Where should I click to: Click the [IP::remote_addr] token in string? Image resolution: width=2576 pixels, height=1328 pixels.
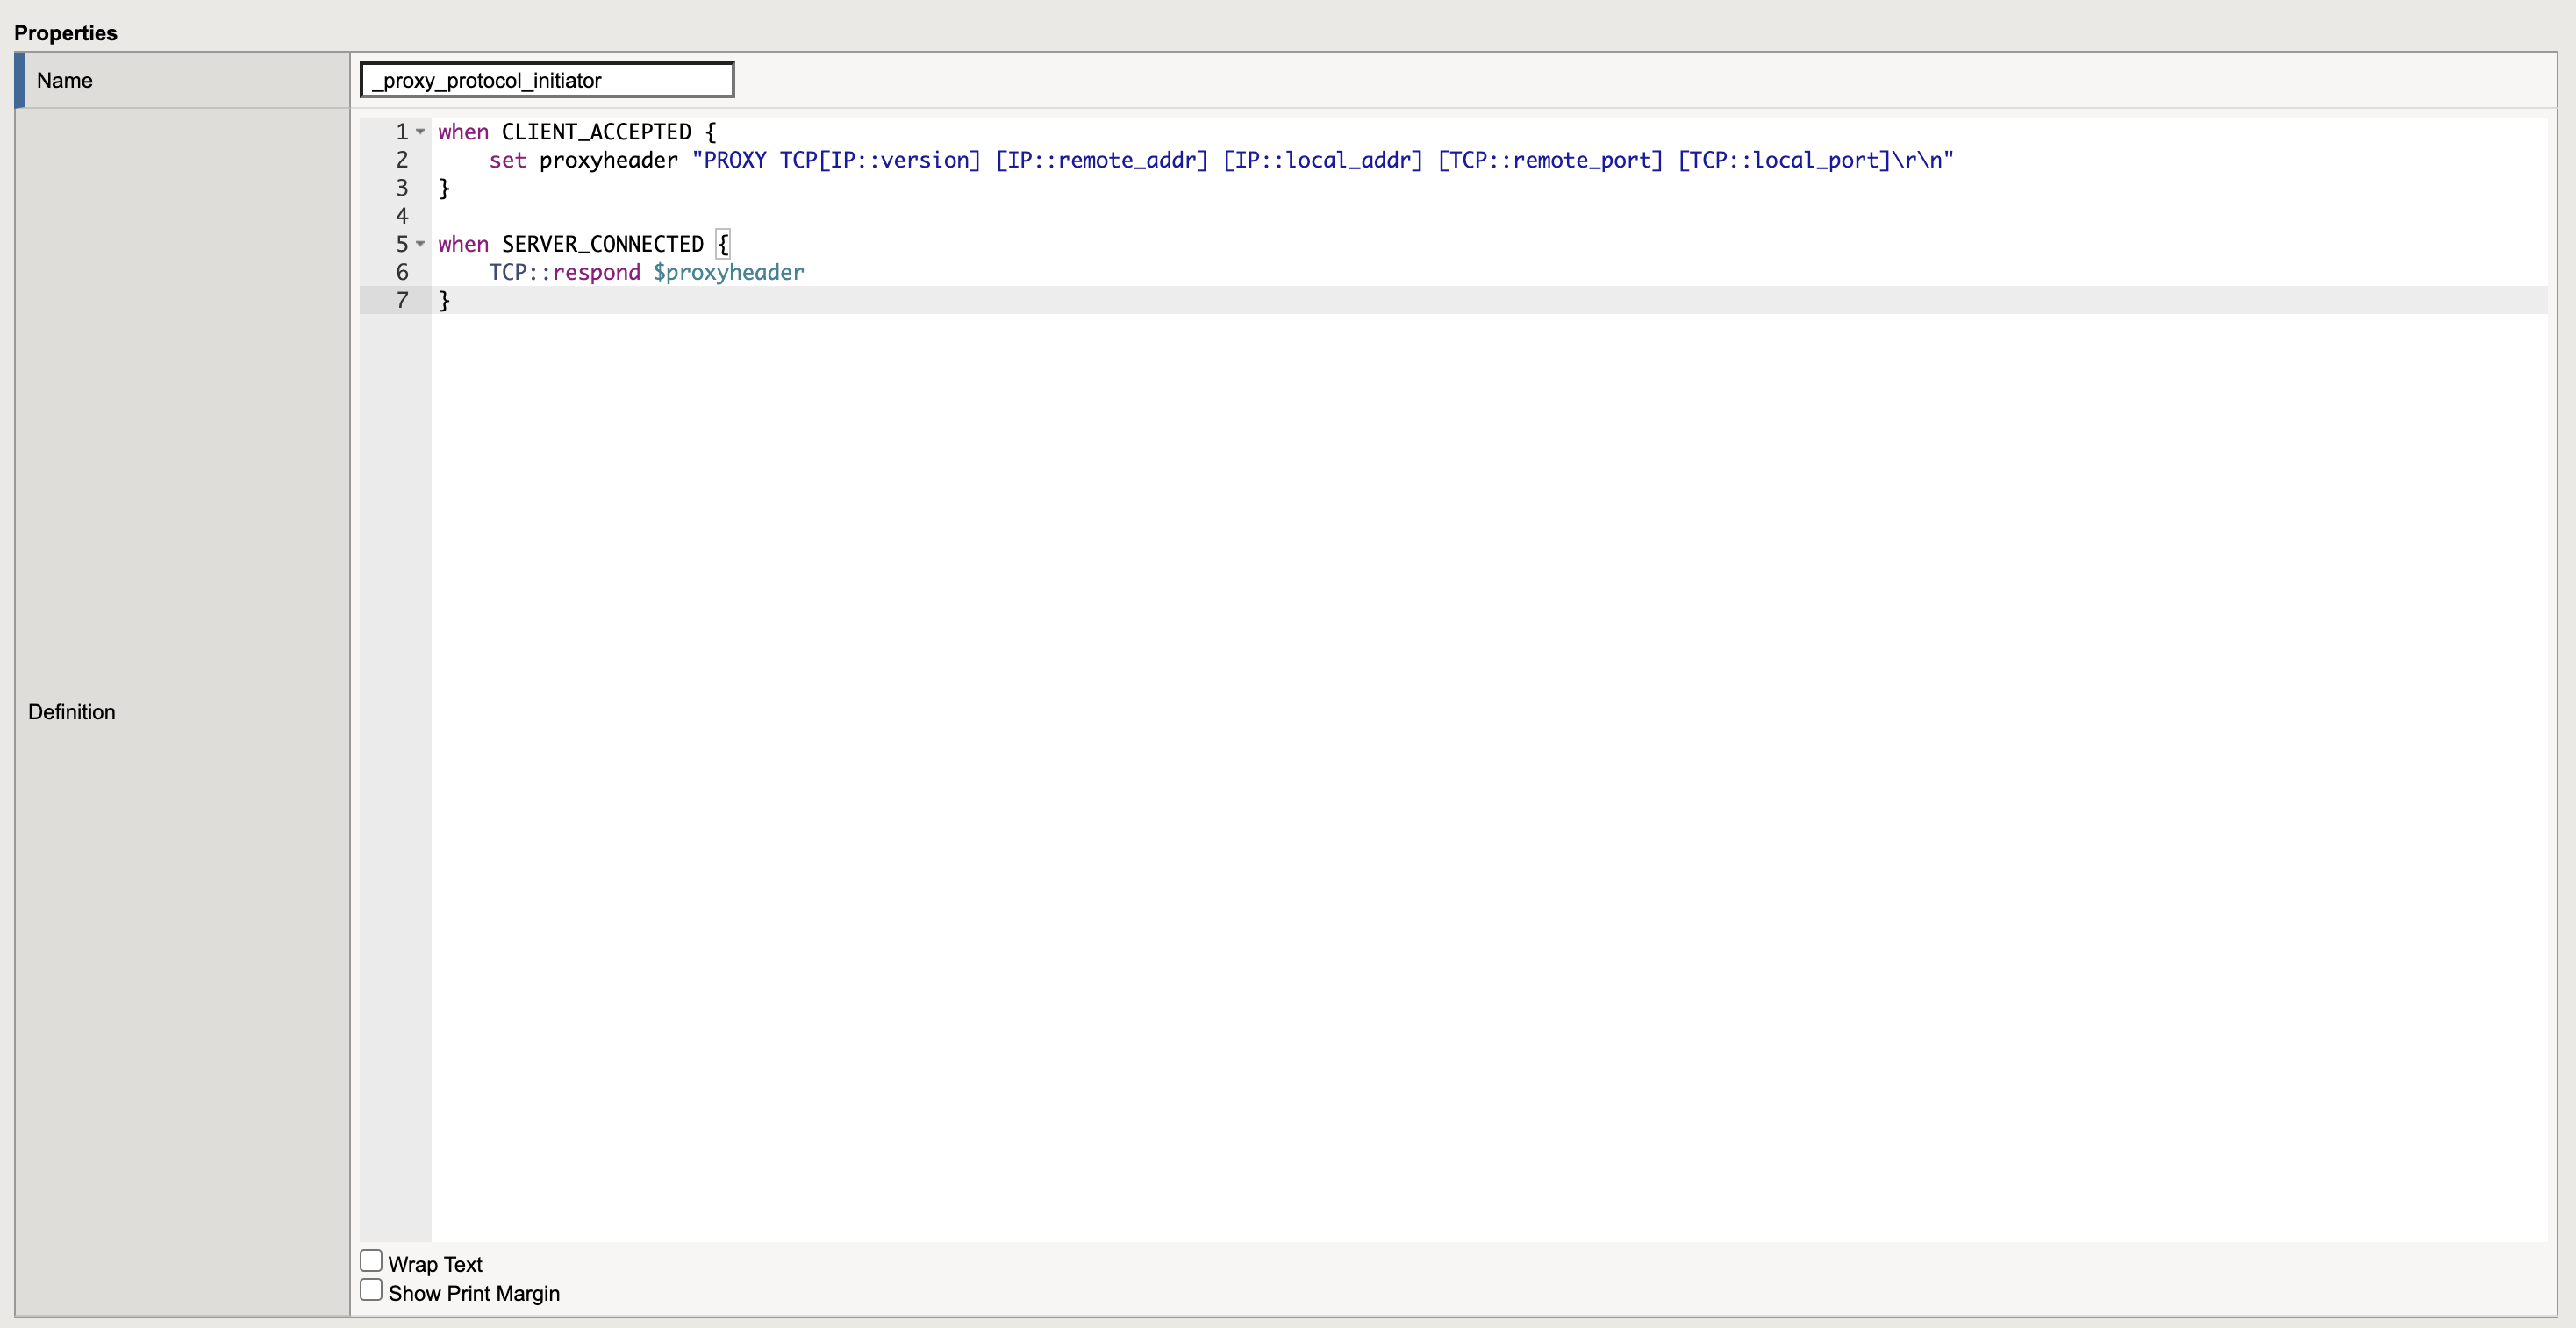click(x=1101, y=160)
